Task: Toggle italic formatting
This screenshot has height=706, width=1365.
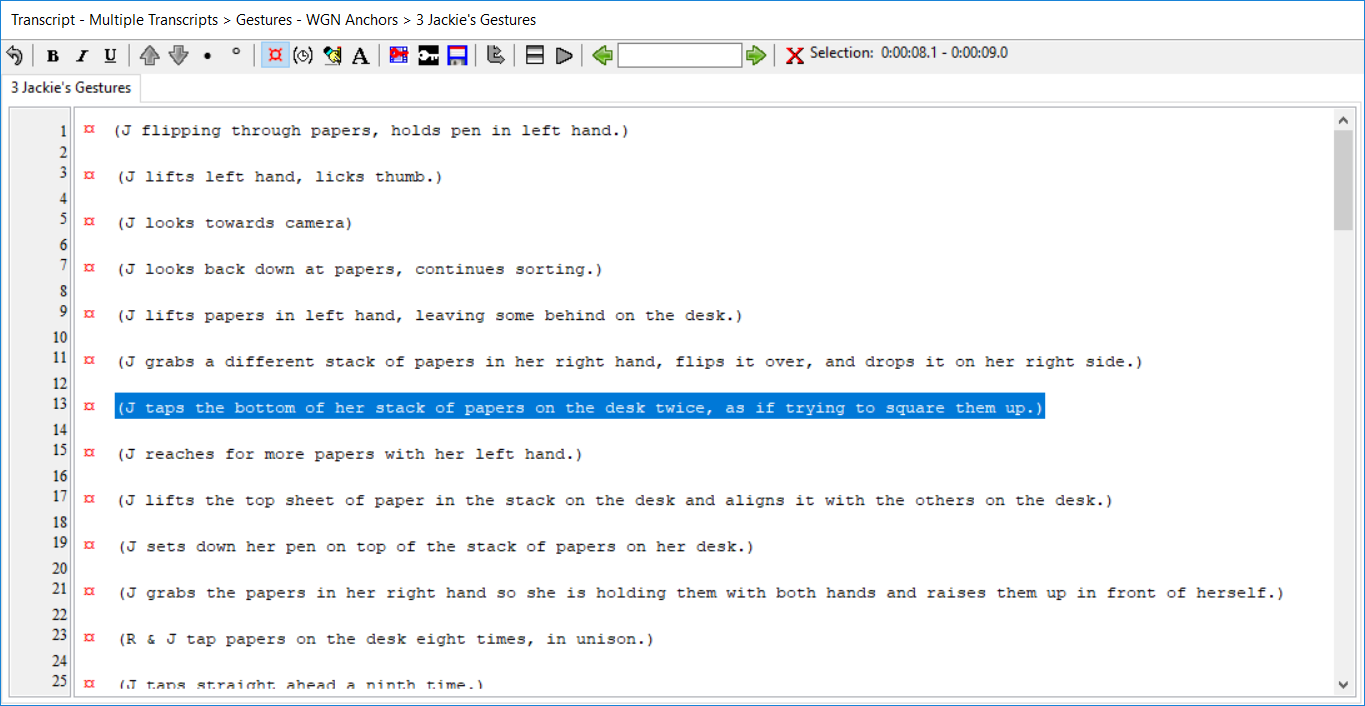Action: 82,56
